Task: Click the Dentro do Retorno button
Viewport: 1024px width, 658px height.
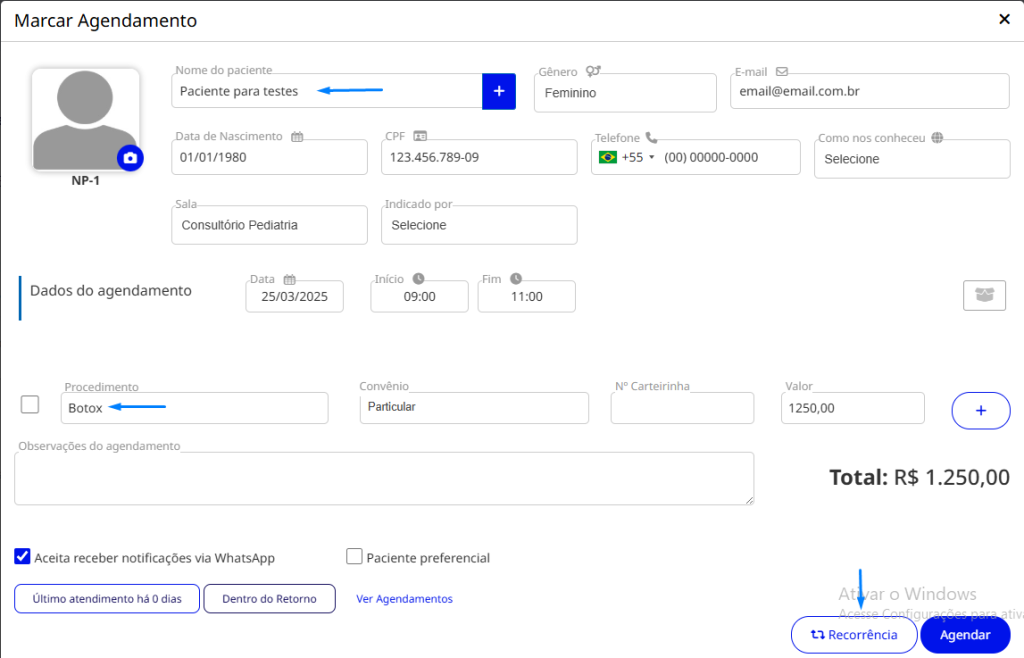Action: pyautogui.click(x=269, y=599)
